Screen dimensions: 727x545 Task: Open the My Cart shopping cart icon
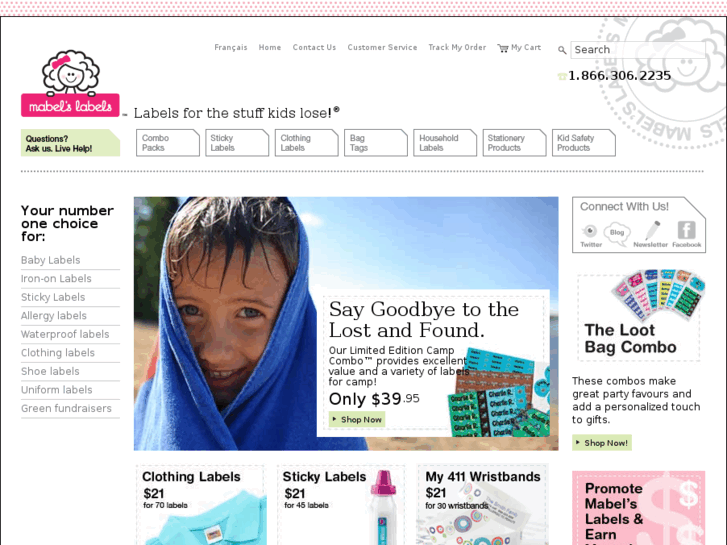tap(503, 48)
